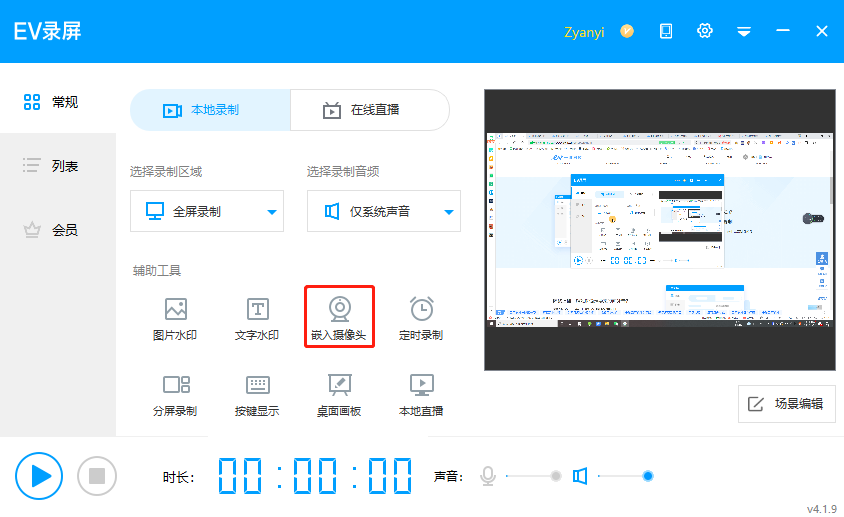Select the 嵌入摄像头 embed camera tool

340,319
